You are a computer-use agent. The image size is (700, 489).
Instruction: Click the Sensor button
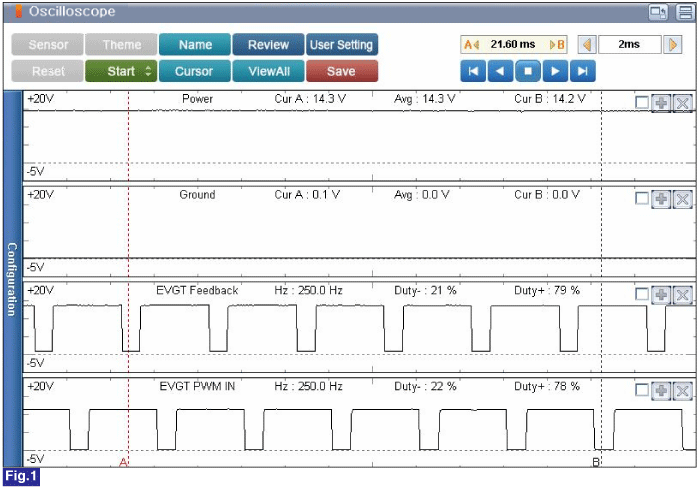point(48,45)
